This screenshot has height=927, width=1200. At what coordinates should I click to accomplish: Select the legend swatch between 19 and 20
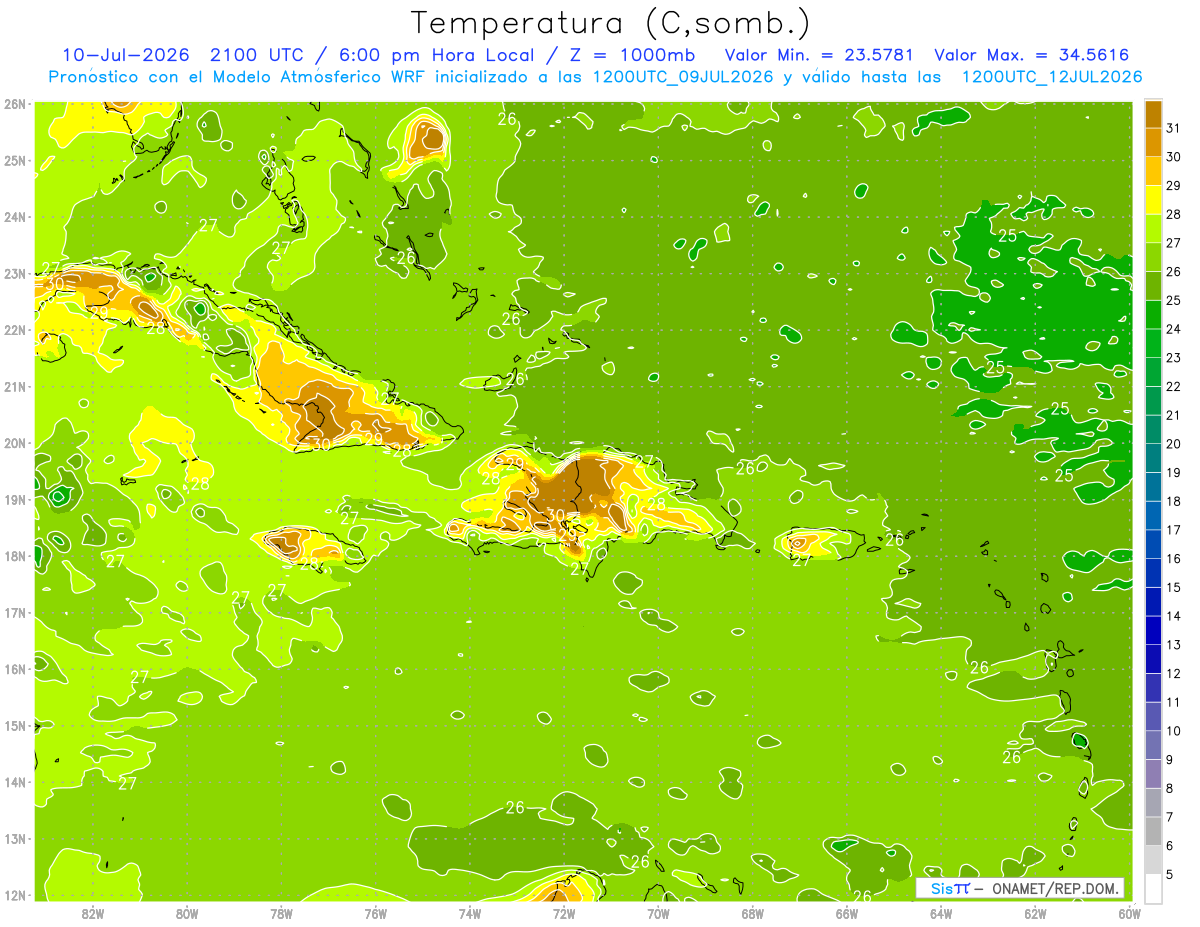(1153, 458)
